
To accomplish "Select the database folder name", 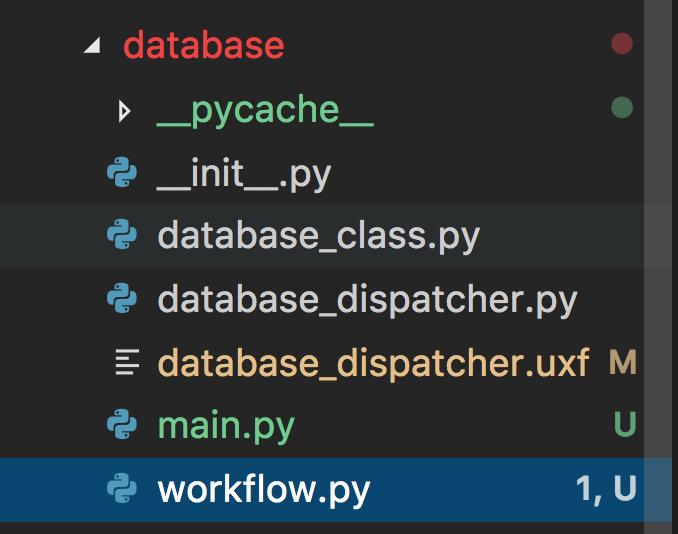I will [x=203, y=46].
